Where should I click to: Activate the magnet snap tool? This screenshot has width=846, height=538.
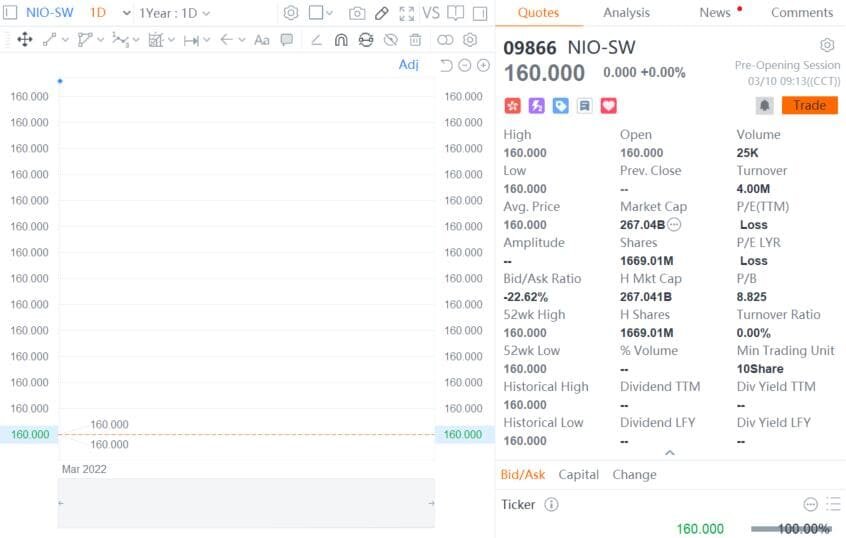[x=341, y=39]
